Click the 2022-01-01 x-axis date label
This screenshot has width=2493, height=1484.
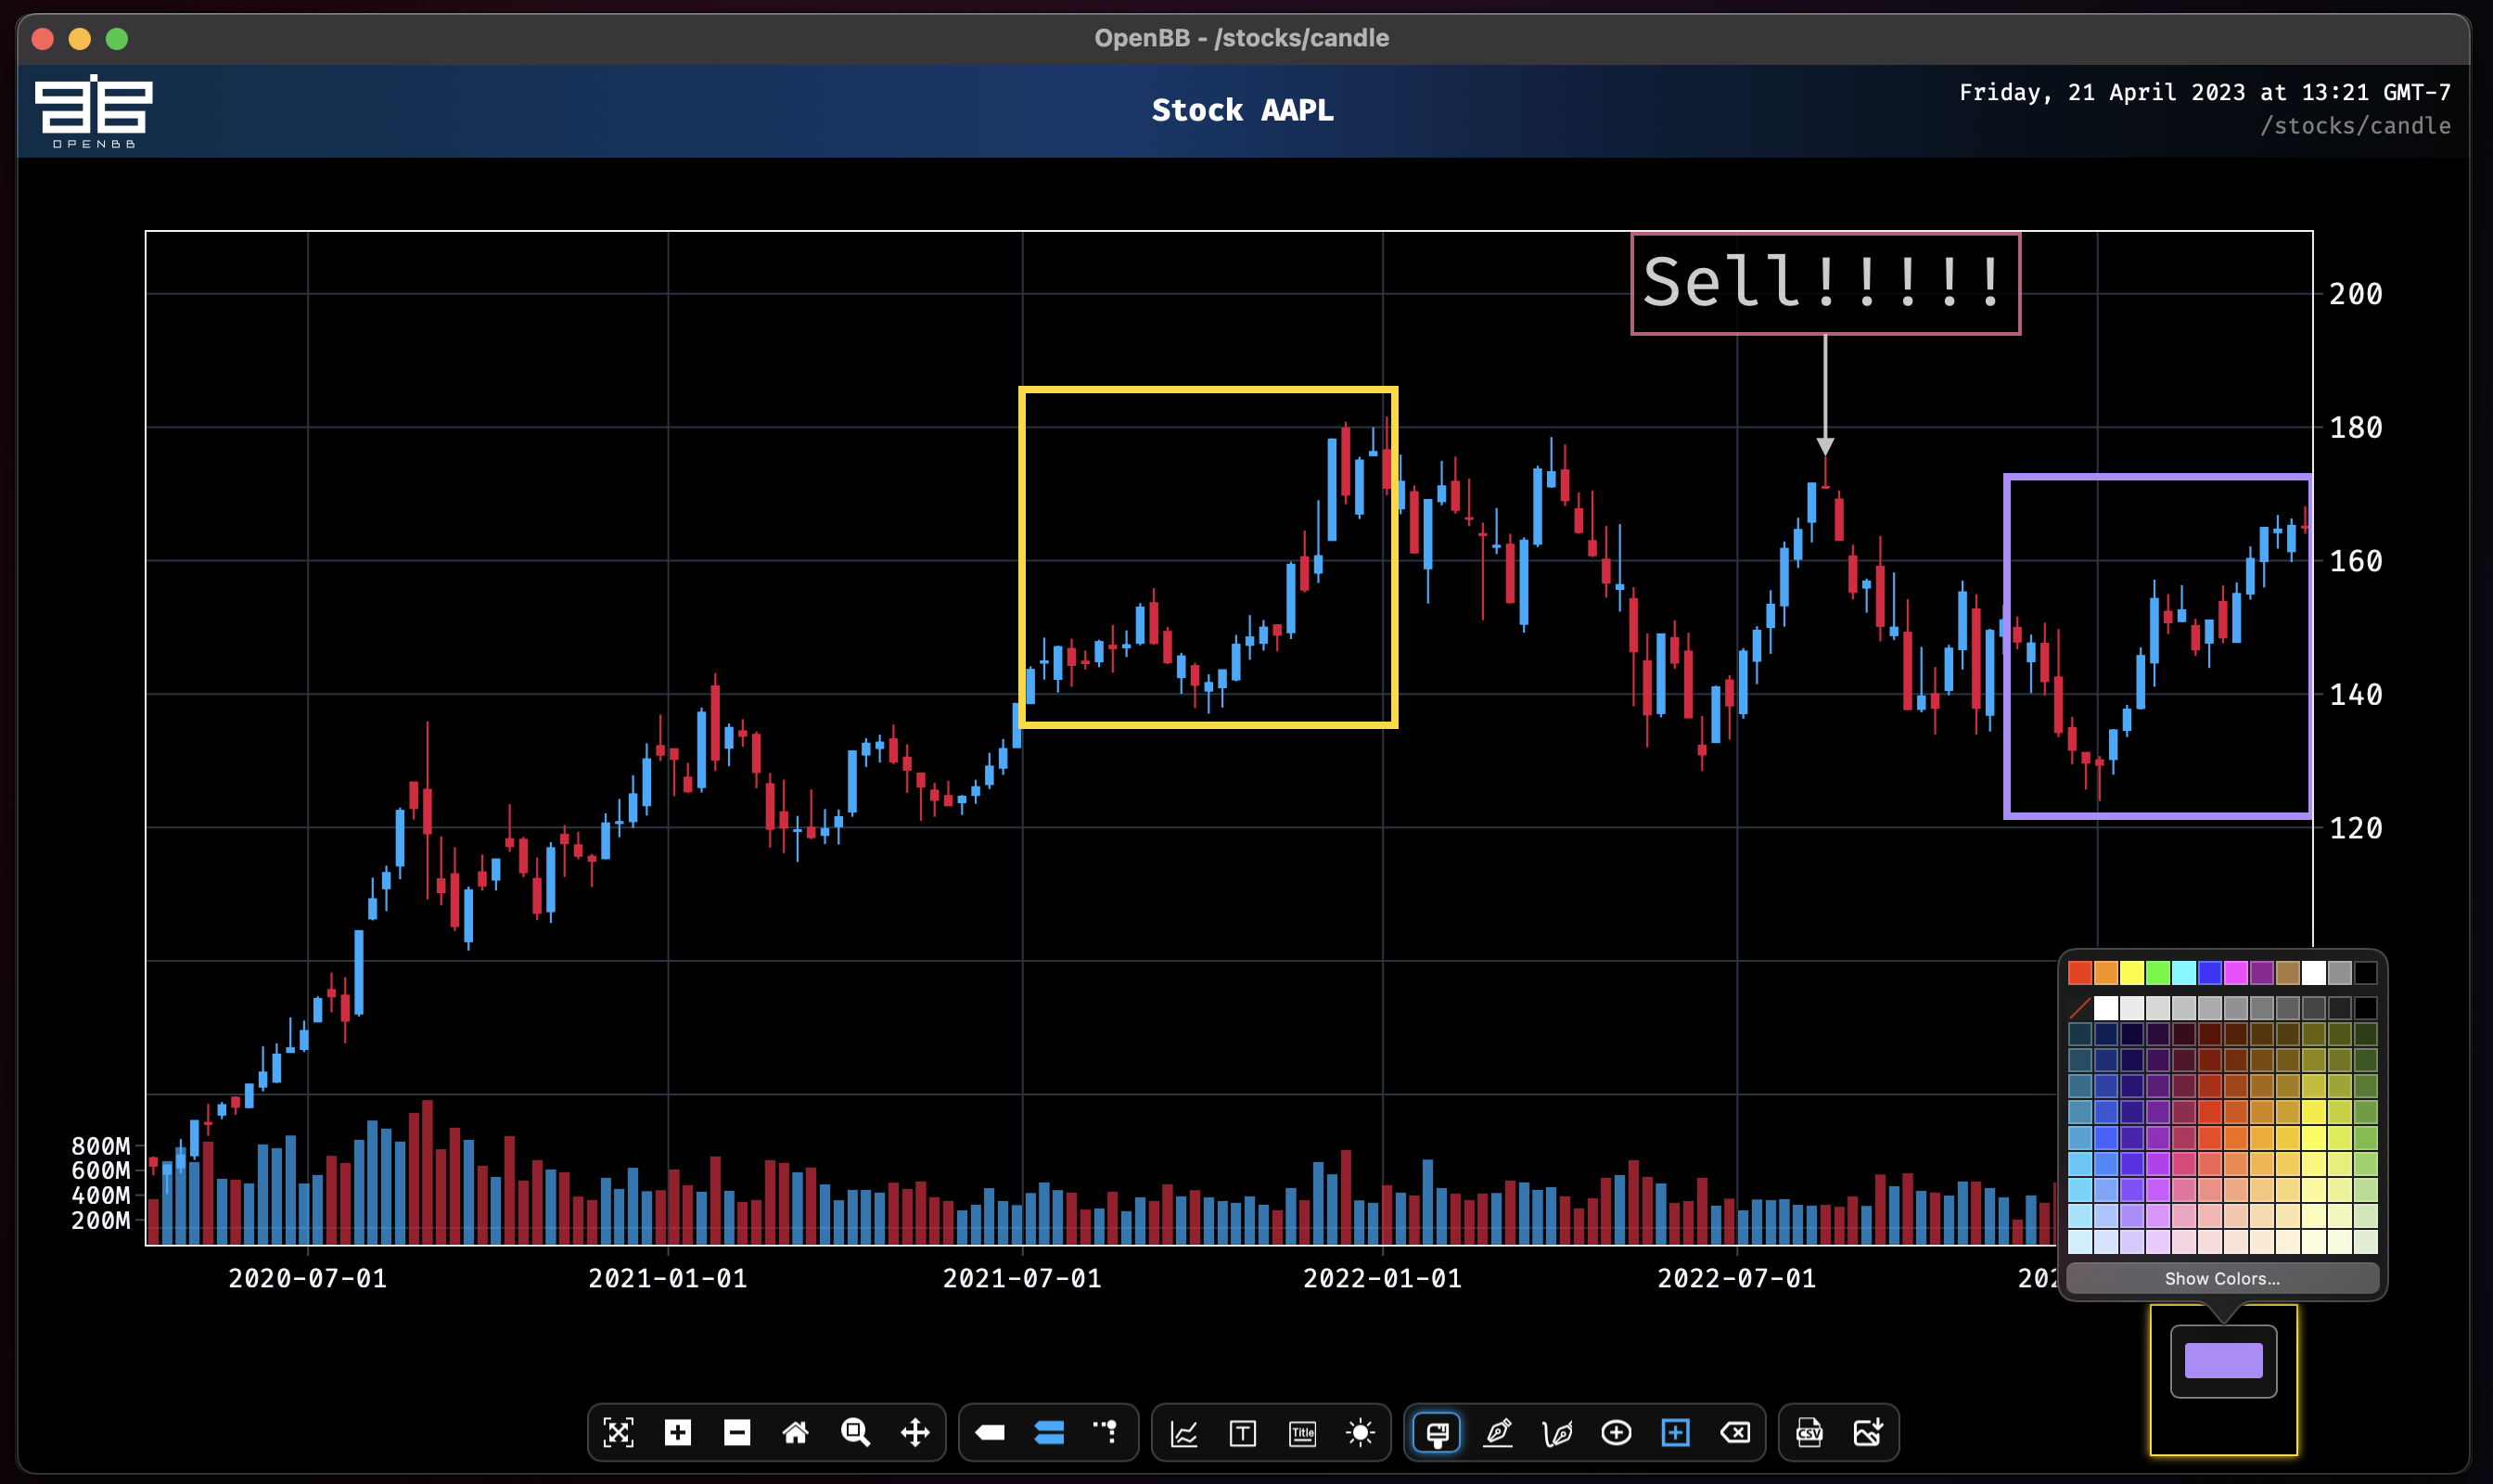(x=1382, y=1278)
